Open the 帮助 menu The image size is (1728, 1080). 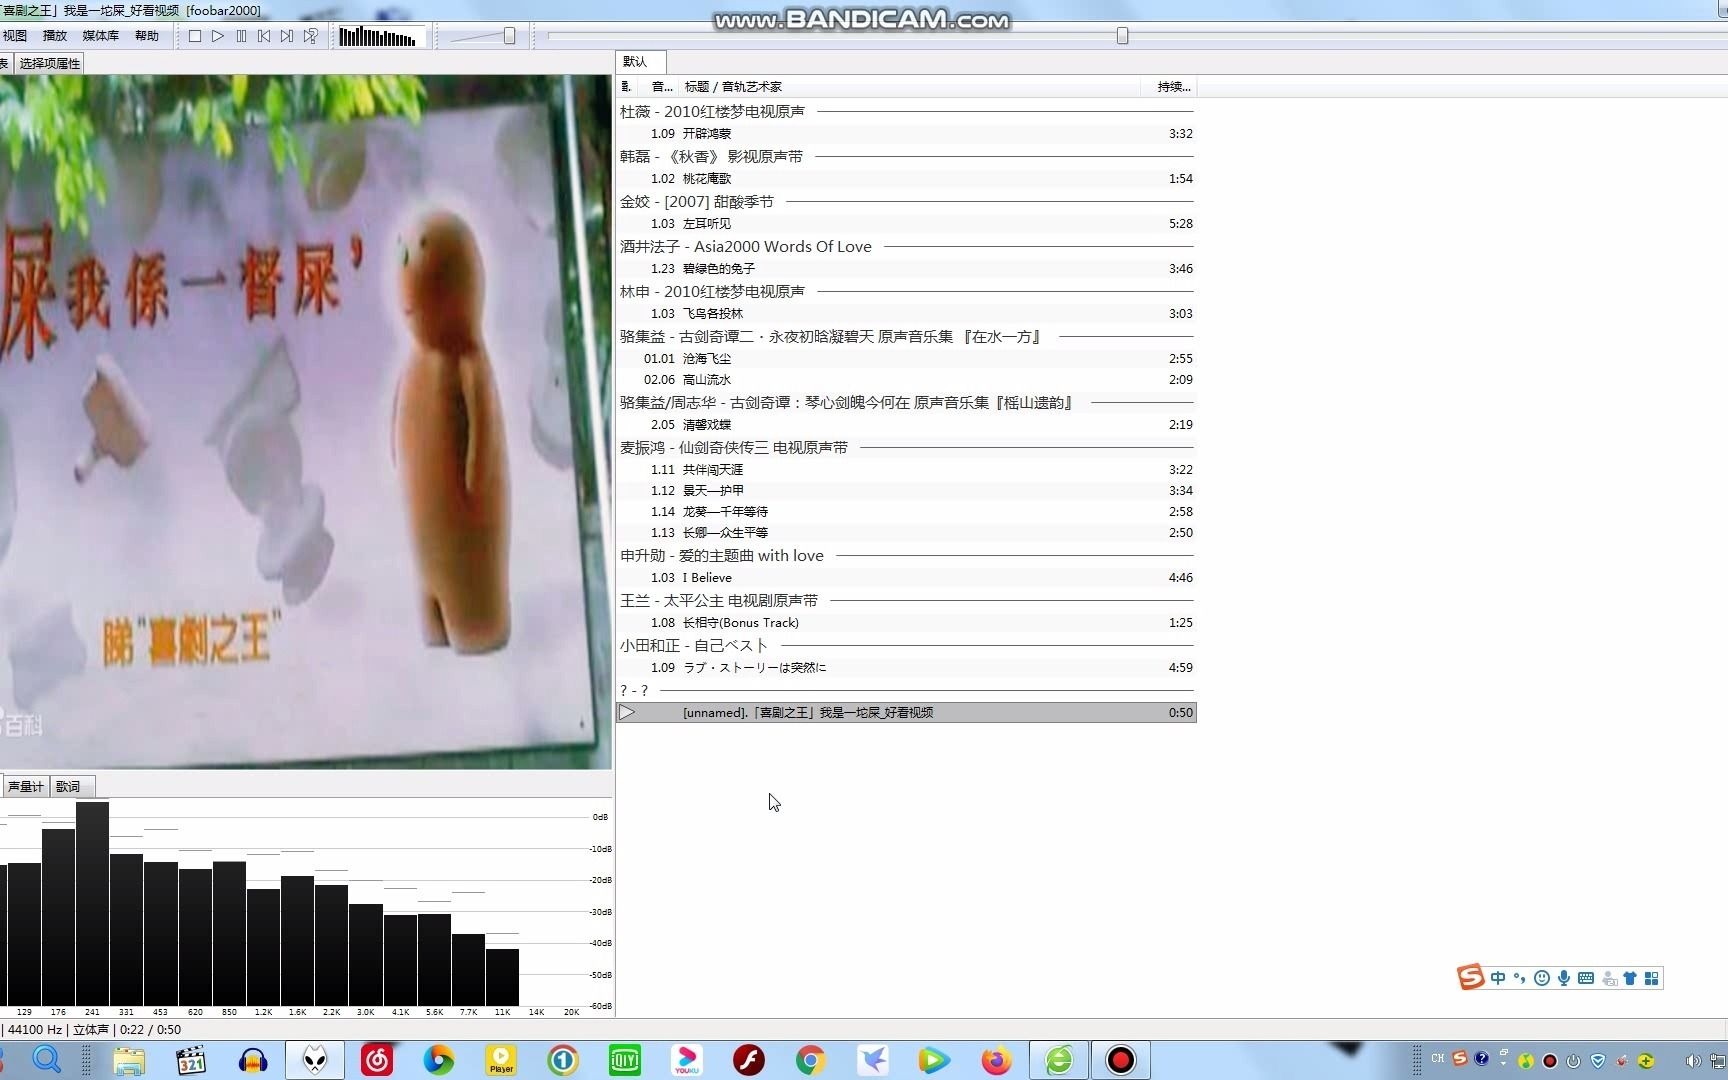pyautogui.click(x=147, y=36)
